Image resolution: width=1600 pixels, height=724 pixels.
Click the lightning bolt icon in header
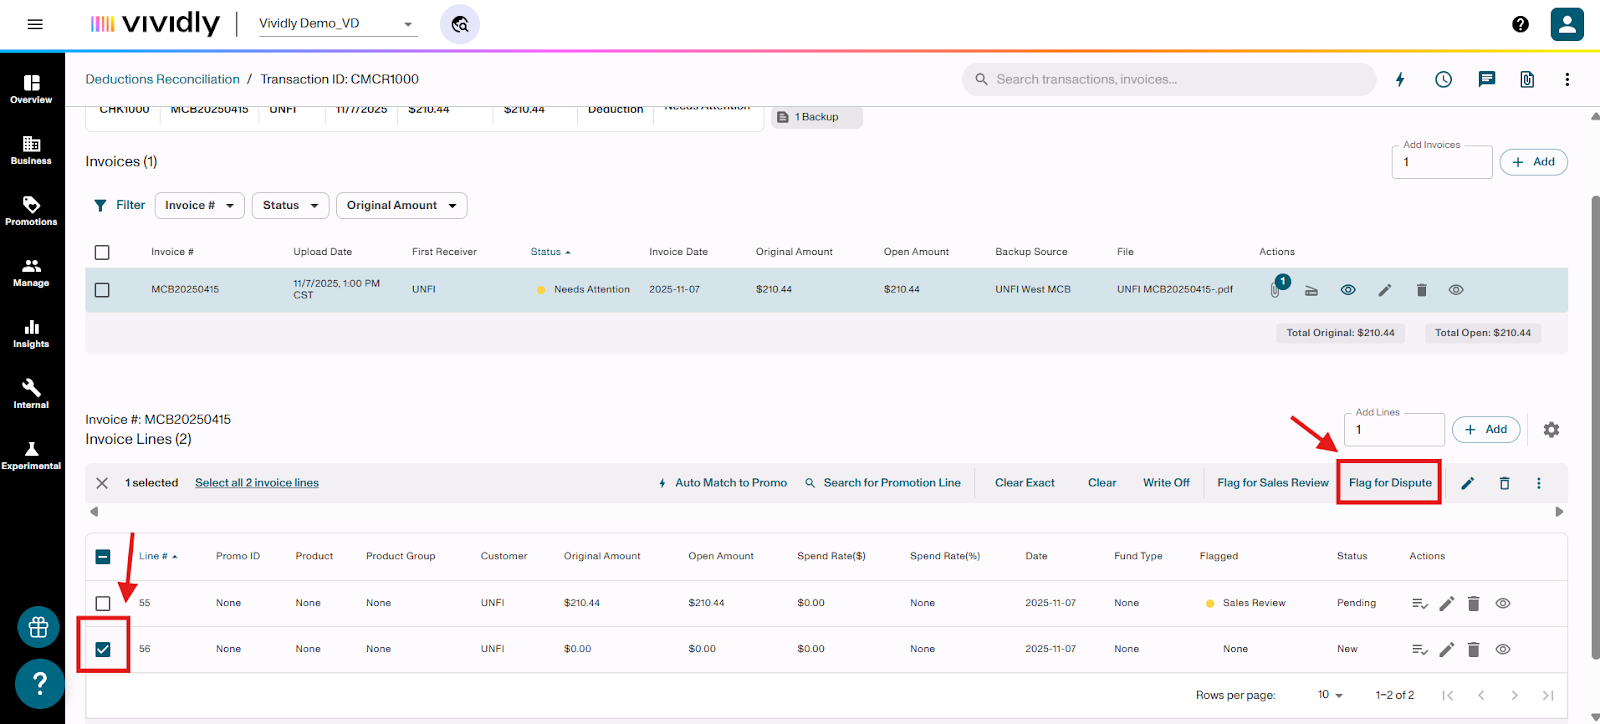pos(1400,80)
